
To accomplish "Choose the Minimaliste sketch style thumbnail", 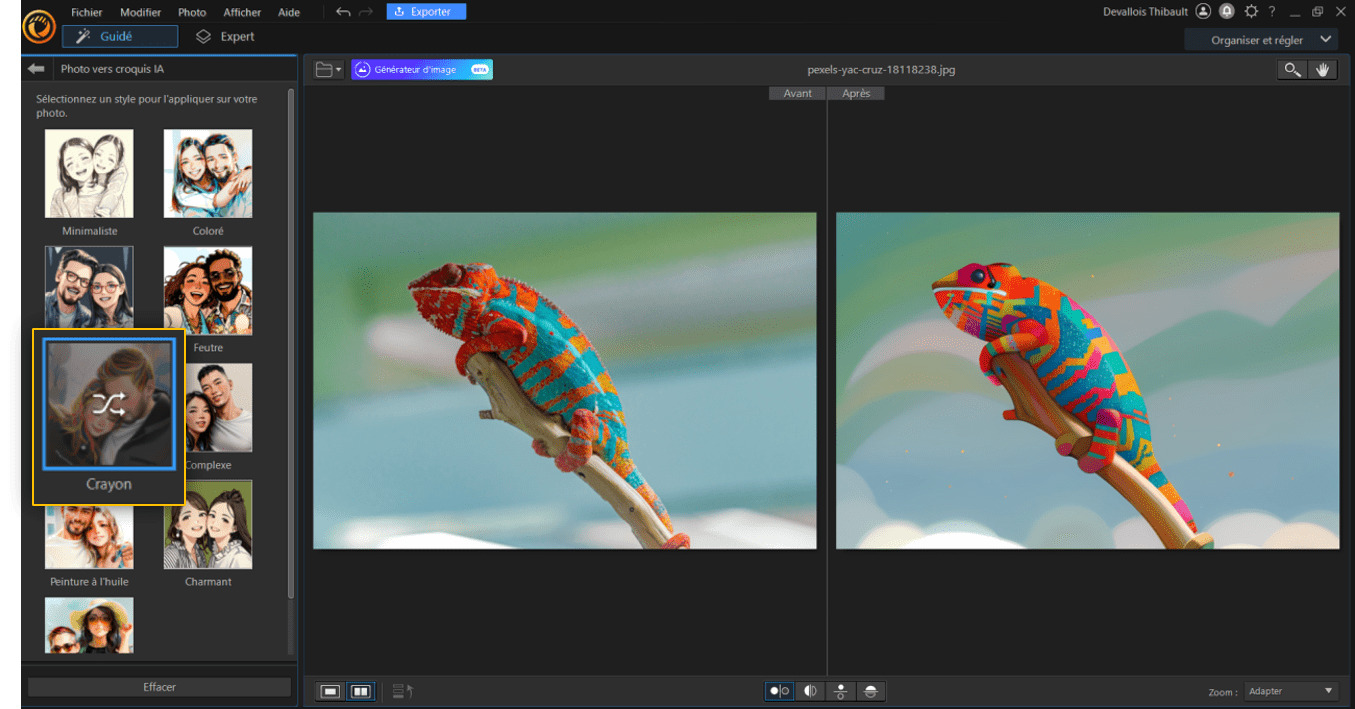I will click(89, 174).
